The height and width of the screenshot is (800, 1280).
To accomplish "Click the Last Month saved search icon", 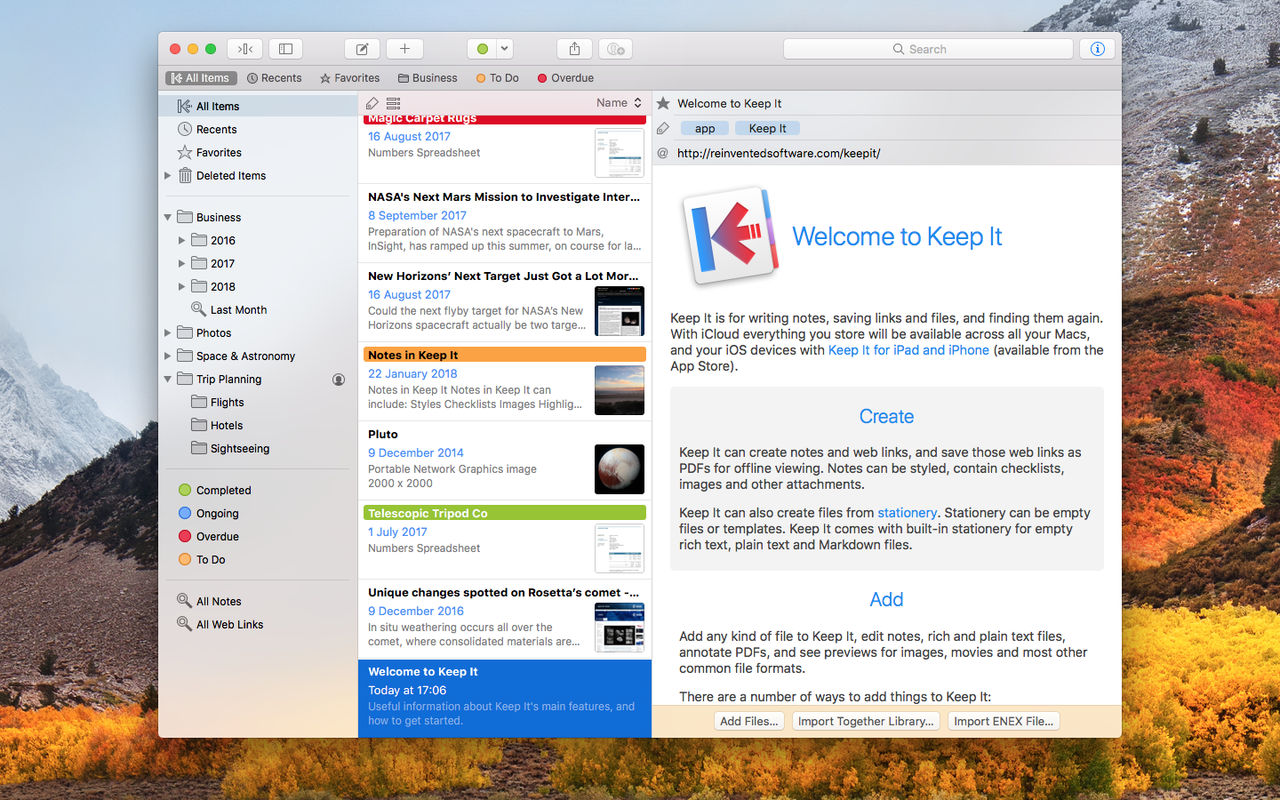I will tap(199, 310).
